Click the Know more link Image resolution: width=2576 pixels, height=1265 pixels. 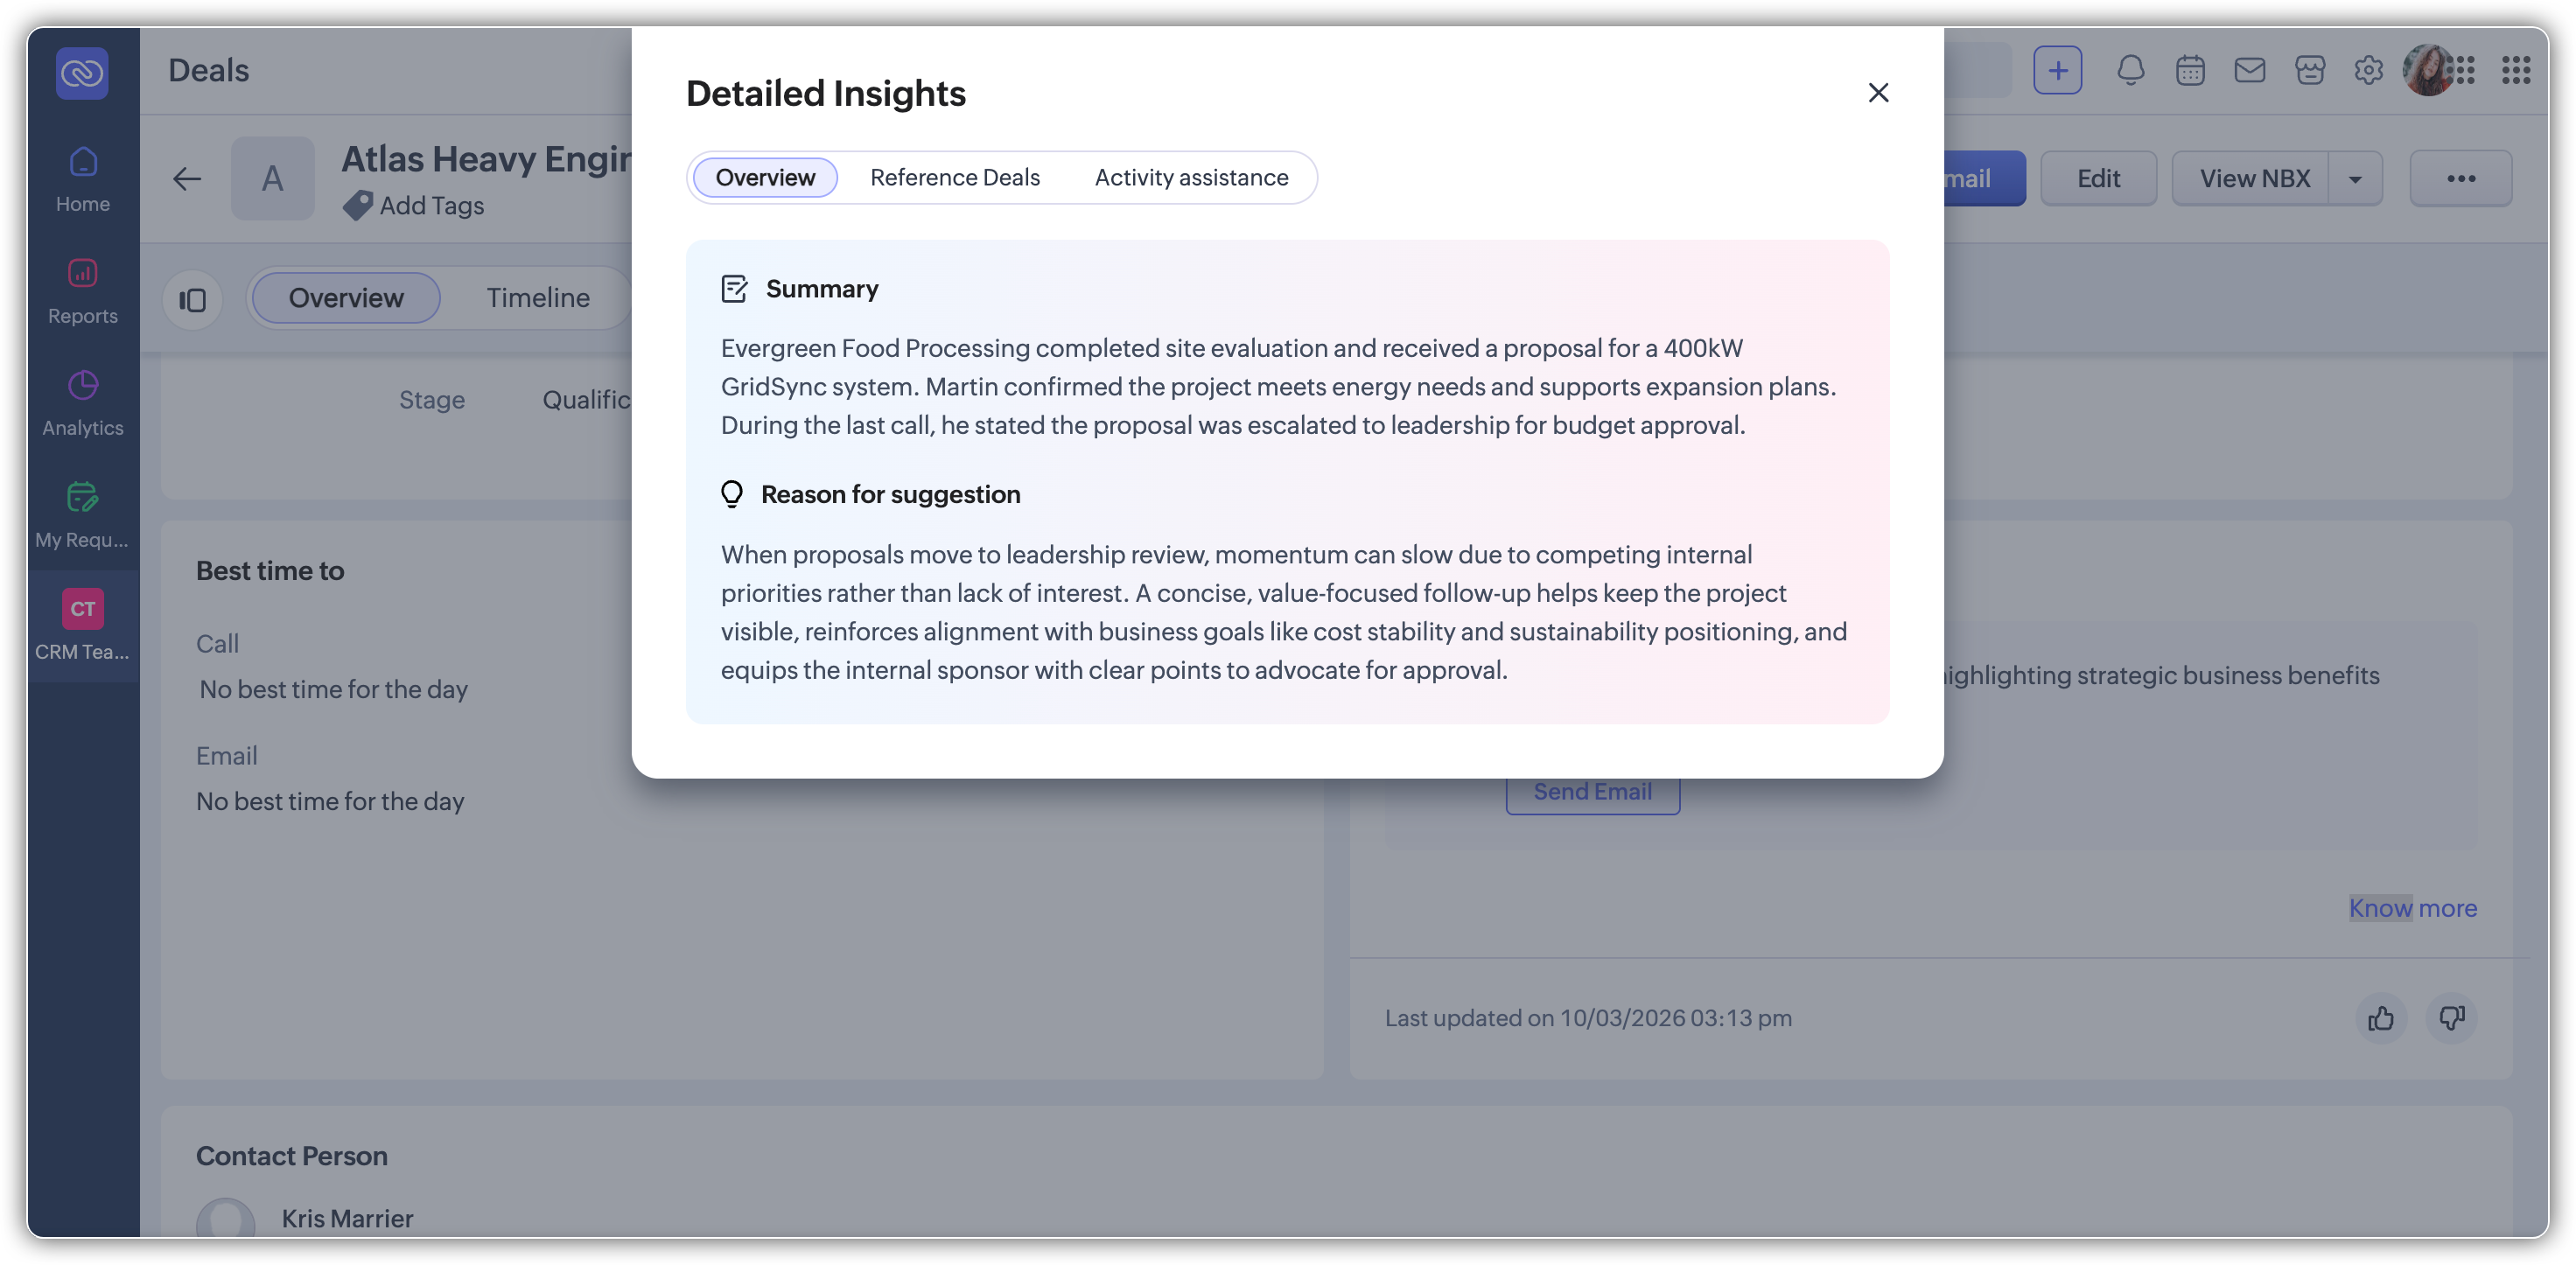point(2412,908)
